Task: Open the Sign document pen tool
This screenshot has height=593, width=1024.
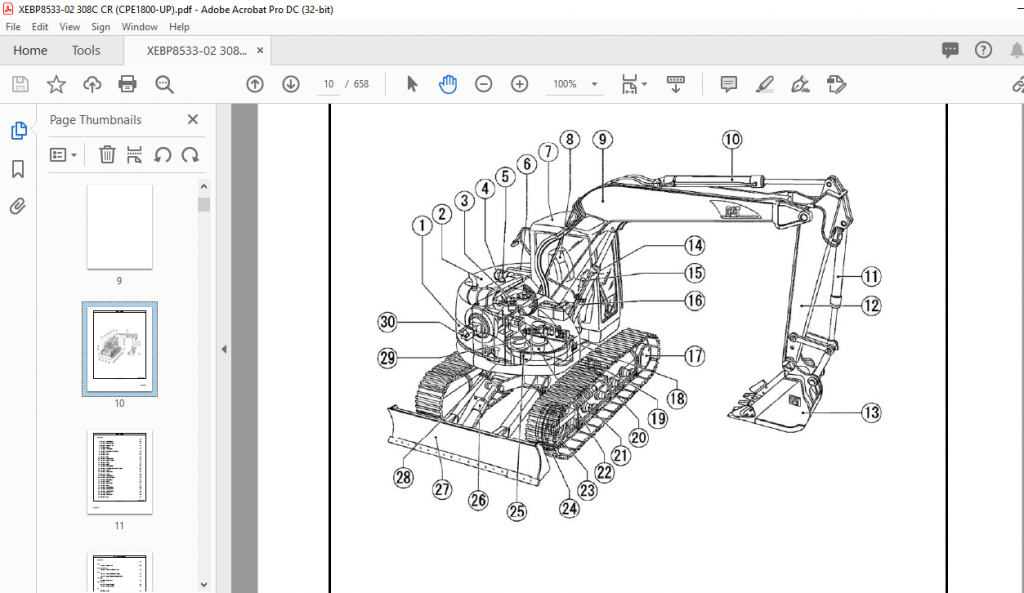Action: (800, 84)
